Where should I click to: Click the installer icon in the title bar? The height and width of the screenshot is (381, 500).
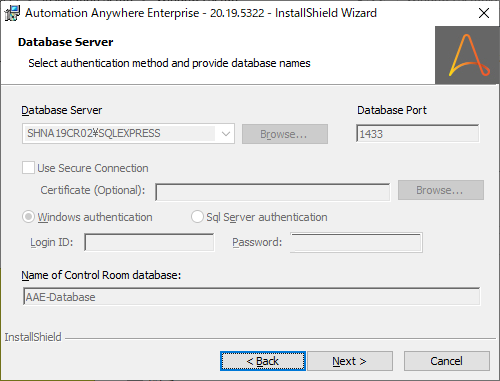point(12,13)
